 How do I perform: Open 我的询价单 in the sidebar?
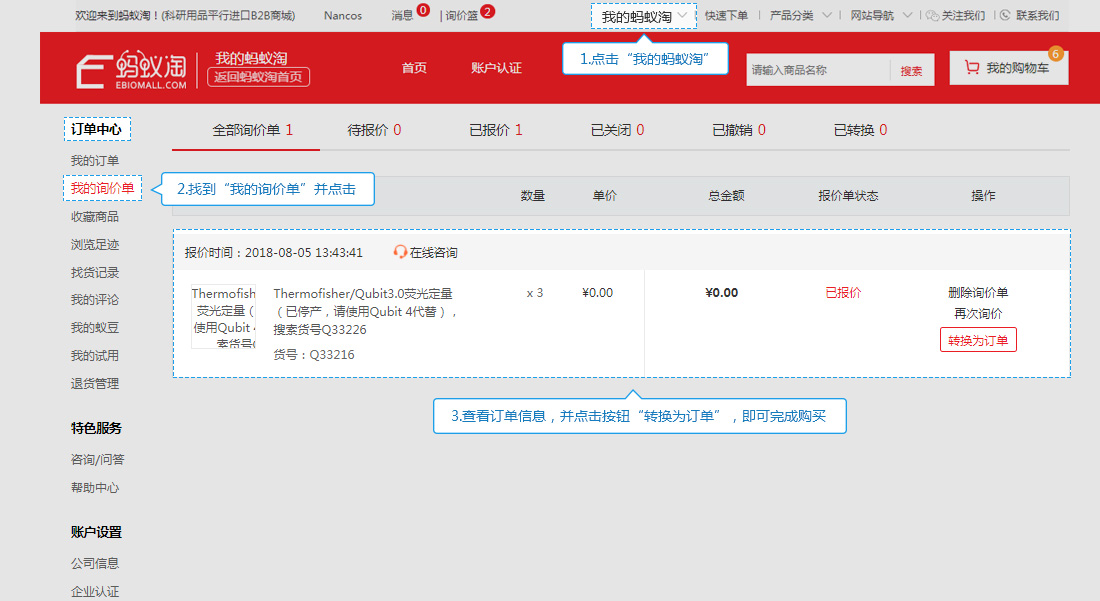point(102,188)
